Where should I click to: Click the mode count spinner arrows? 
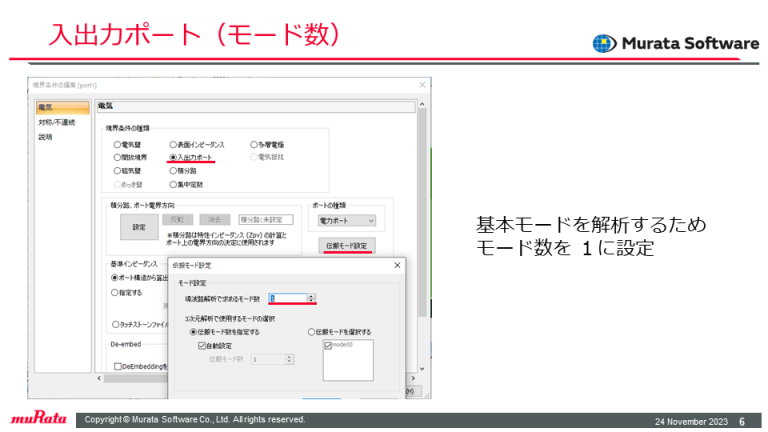[312, 298]
